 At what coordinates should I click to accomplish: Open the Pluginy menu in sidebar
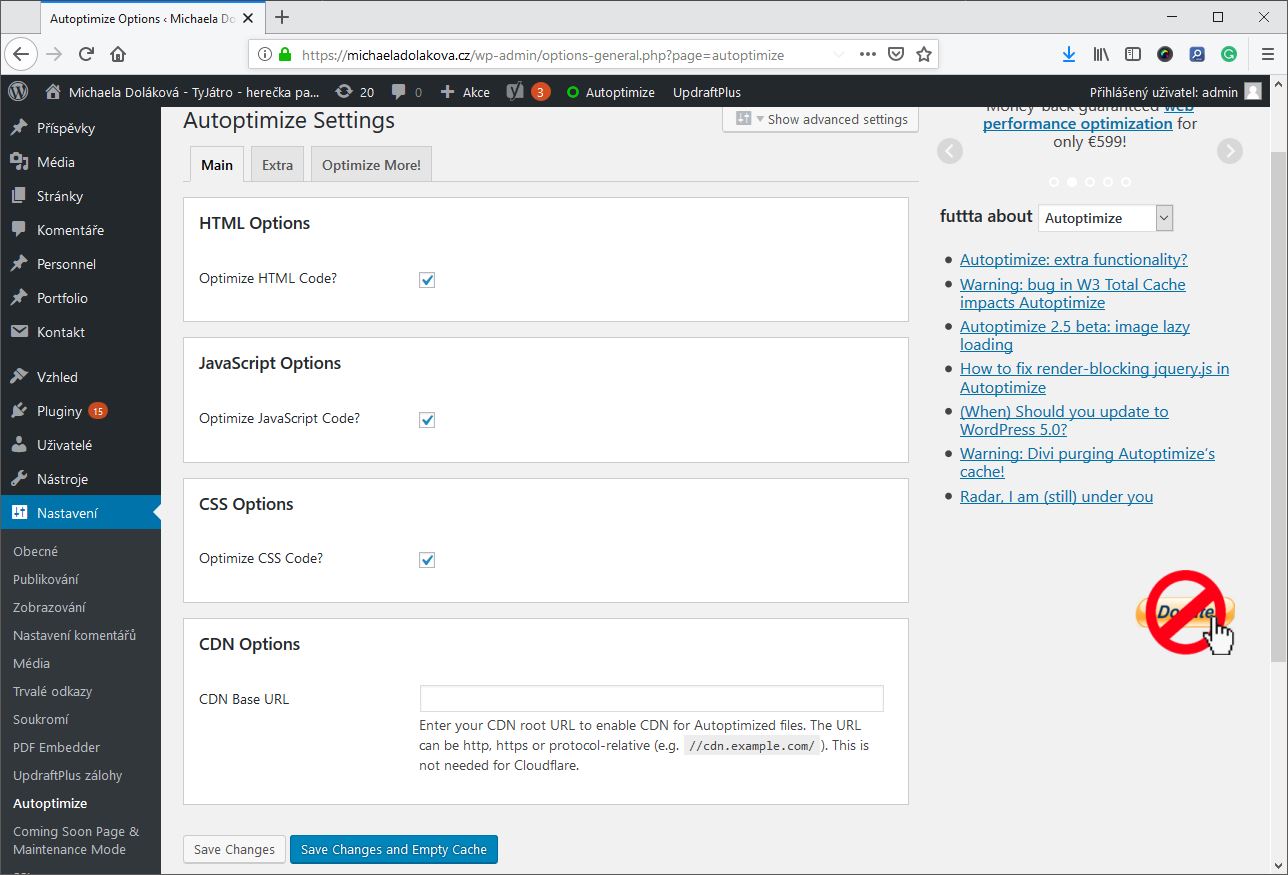pos(59,411)
